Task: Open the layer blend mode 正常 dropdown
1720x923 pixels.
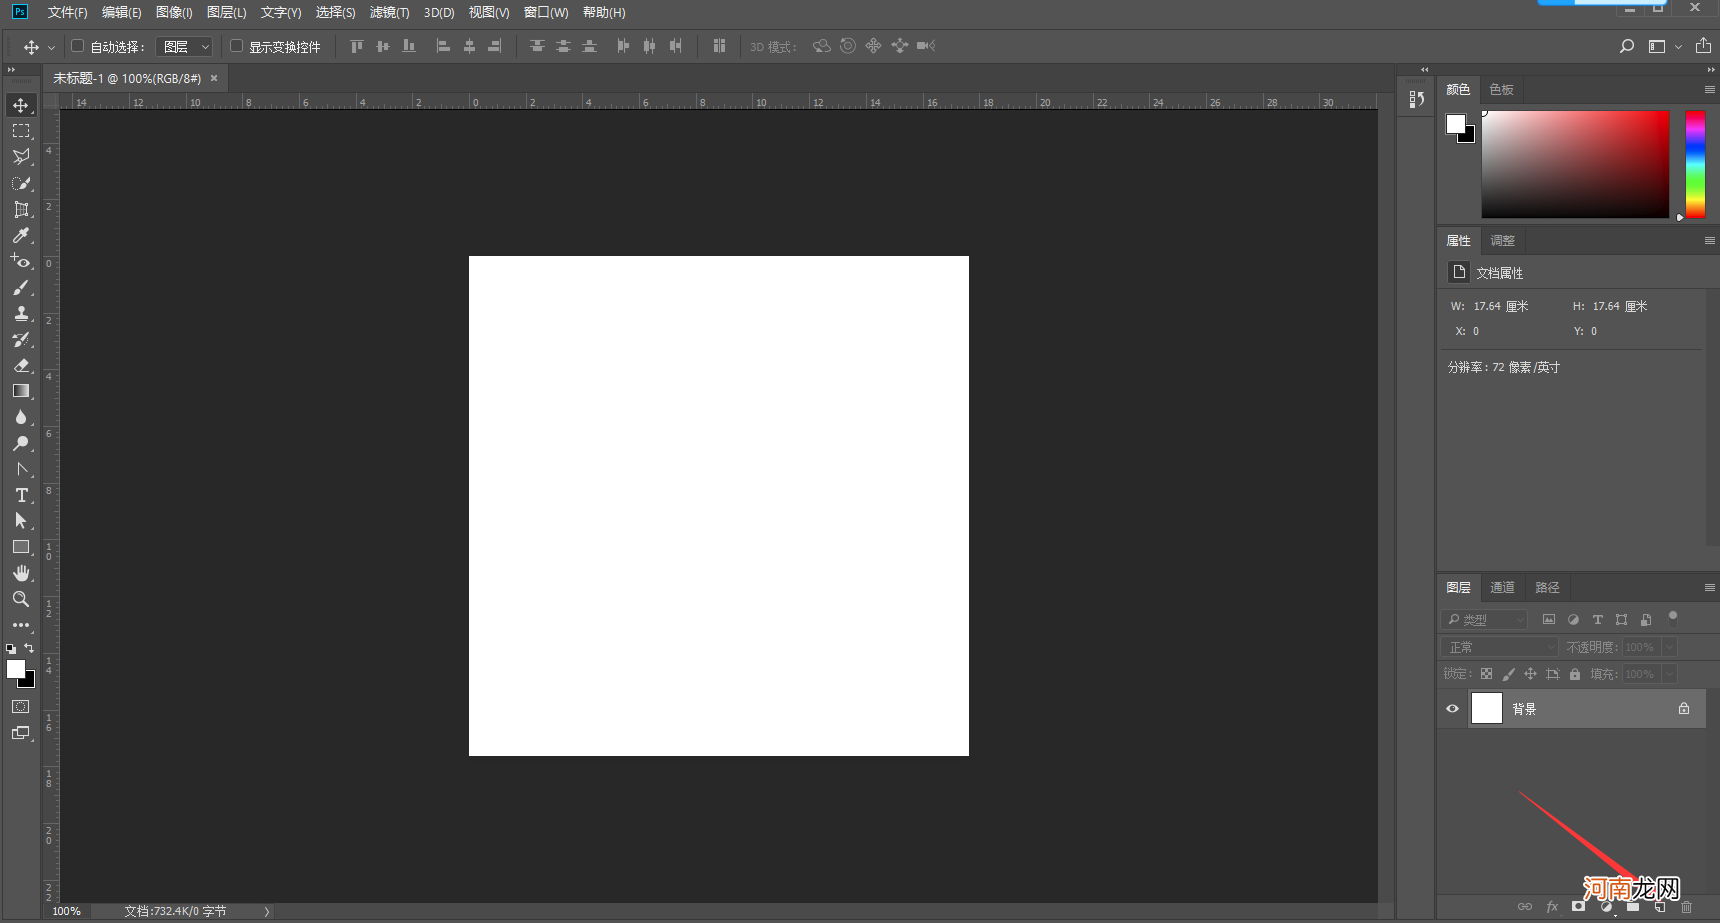Action: [x=1500, y=647]
